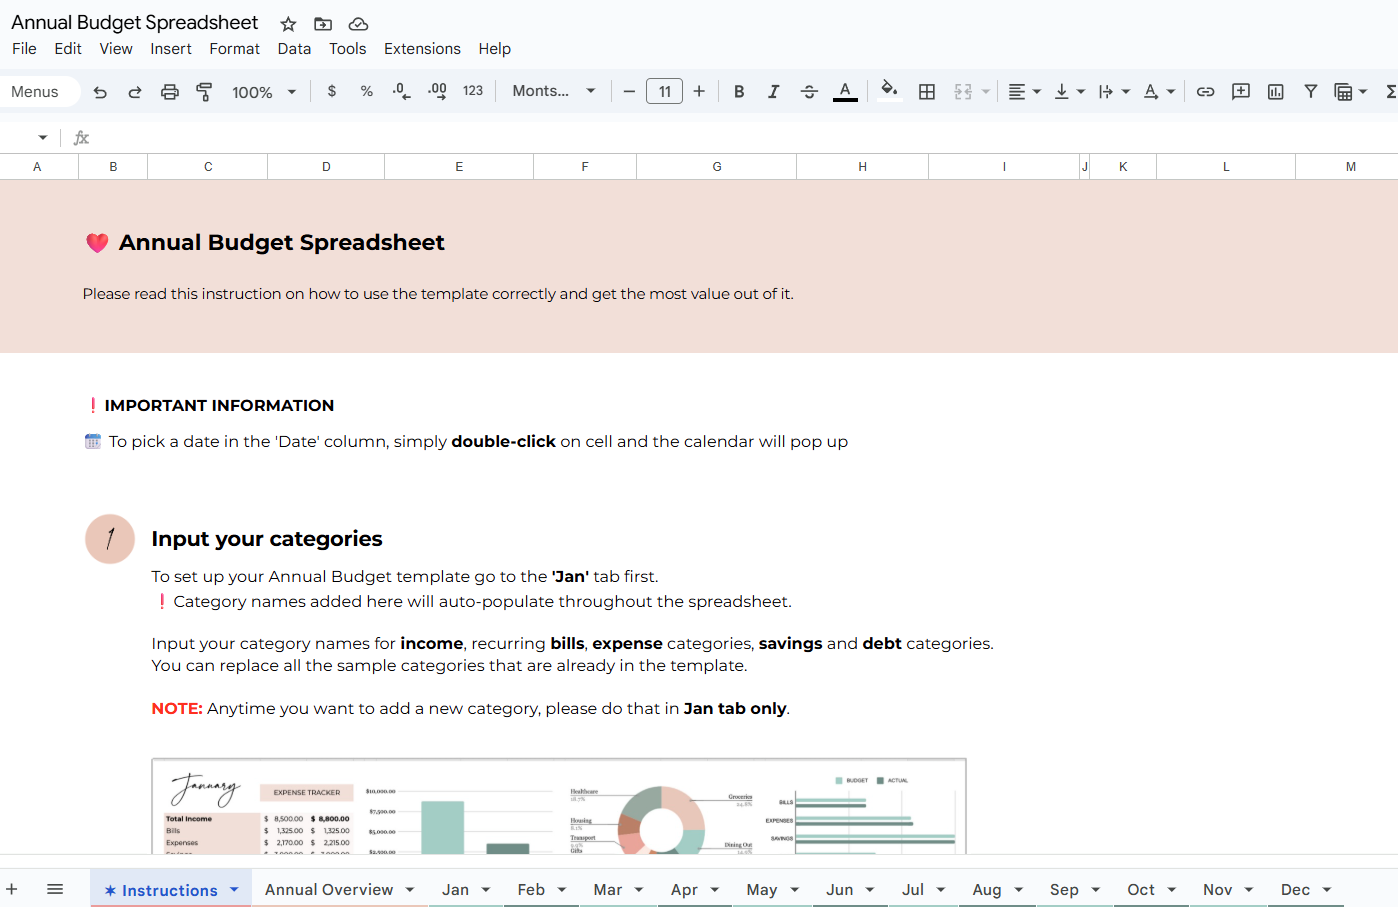Star the Annual Budget Spreadsheet document
This screenshot has width=1398, height=907.
pos(288,24)
